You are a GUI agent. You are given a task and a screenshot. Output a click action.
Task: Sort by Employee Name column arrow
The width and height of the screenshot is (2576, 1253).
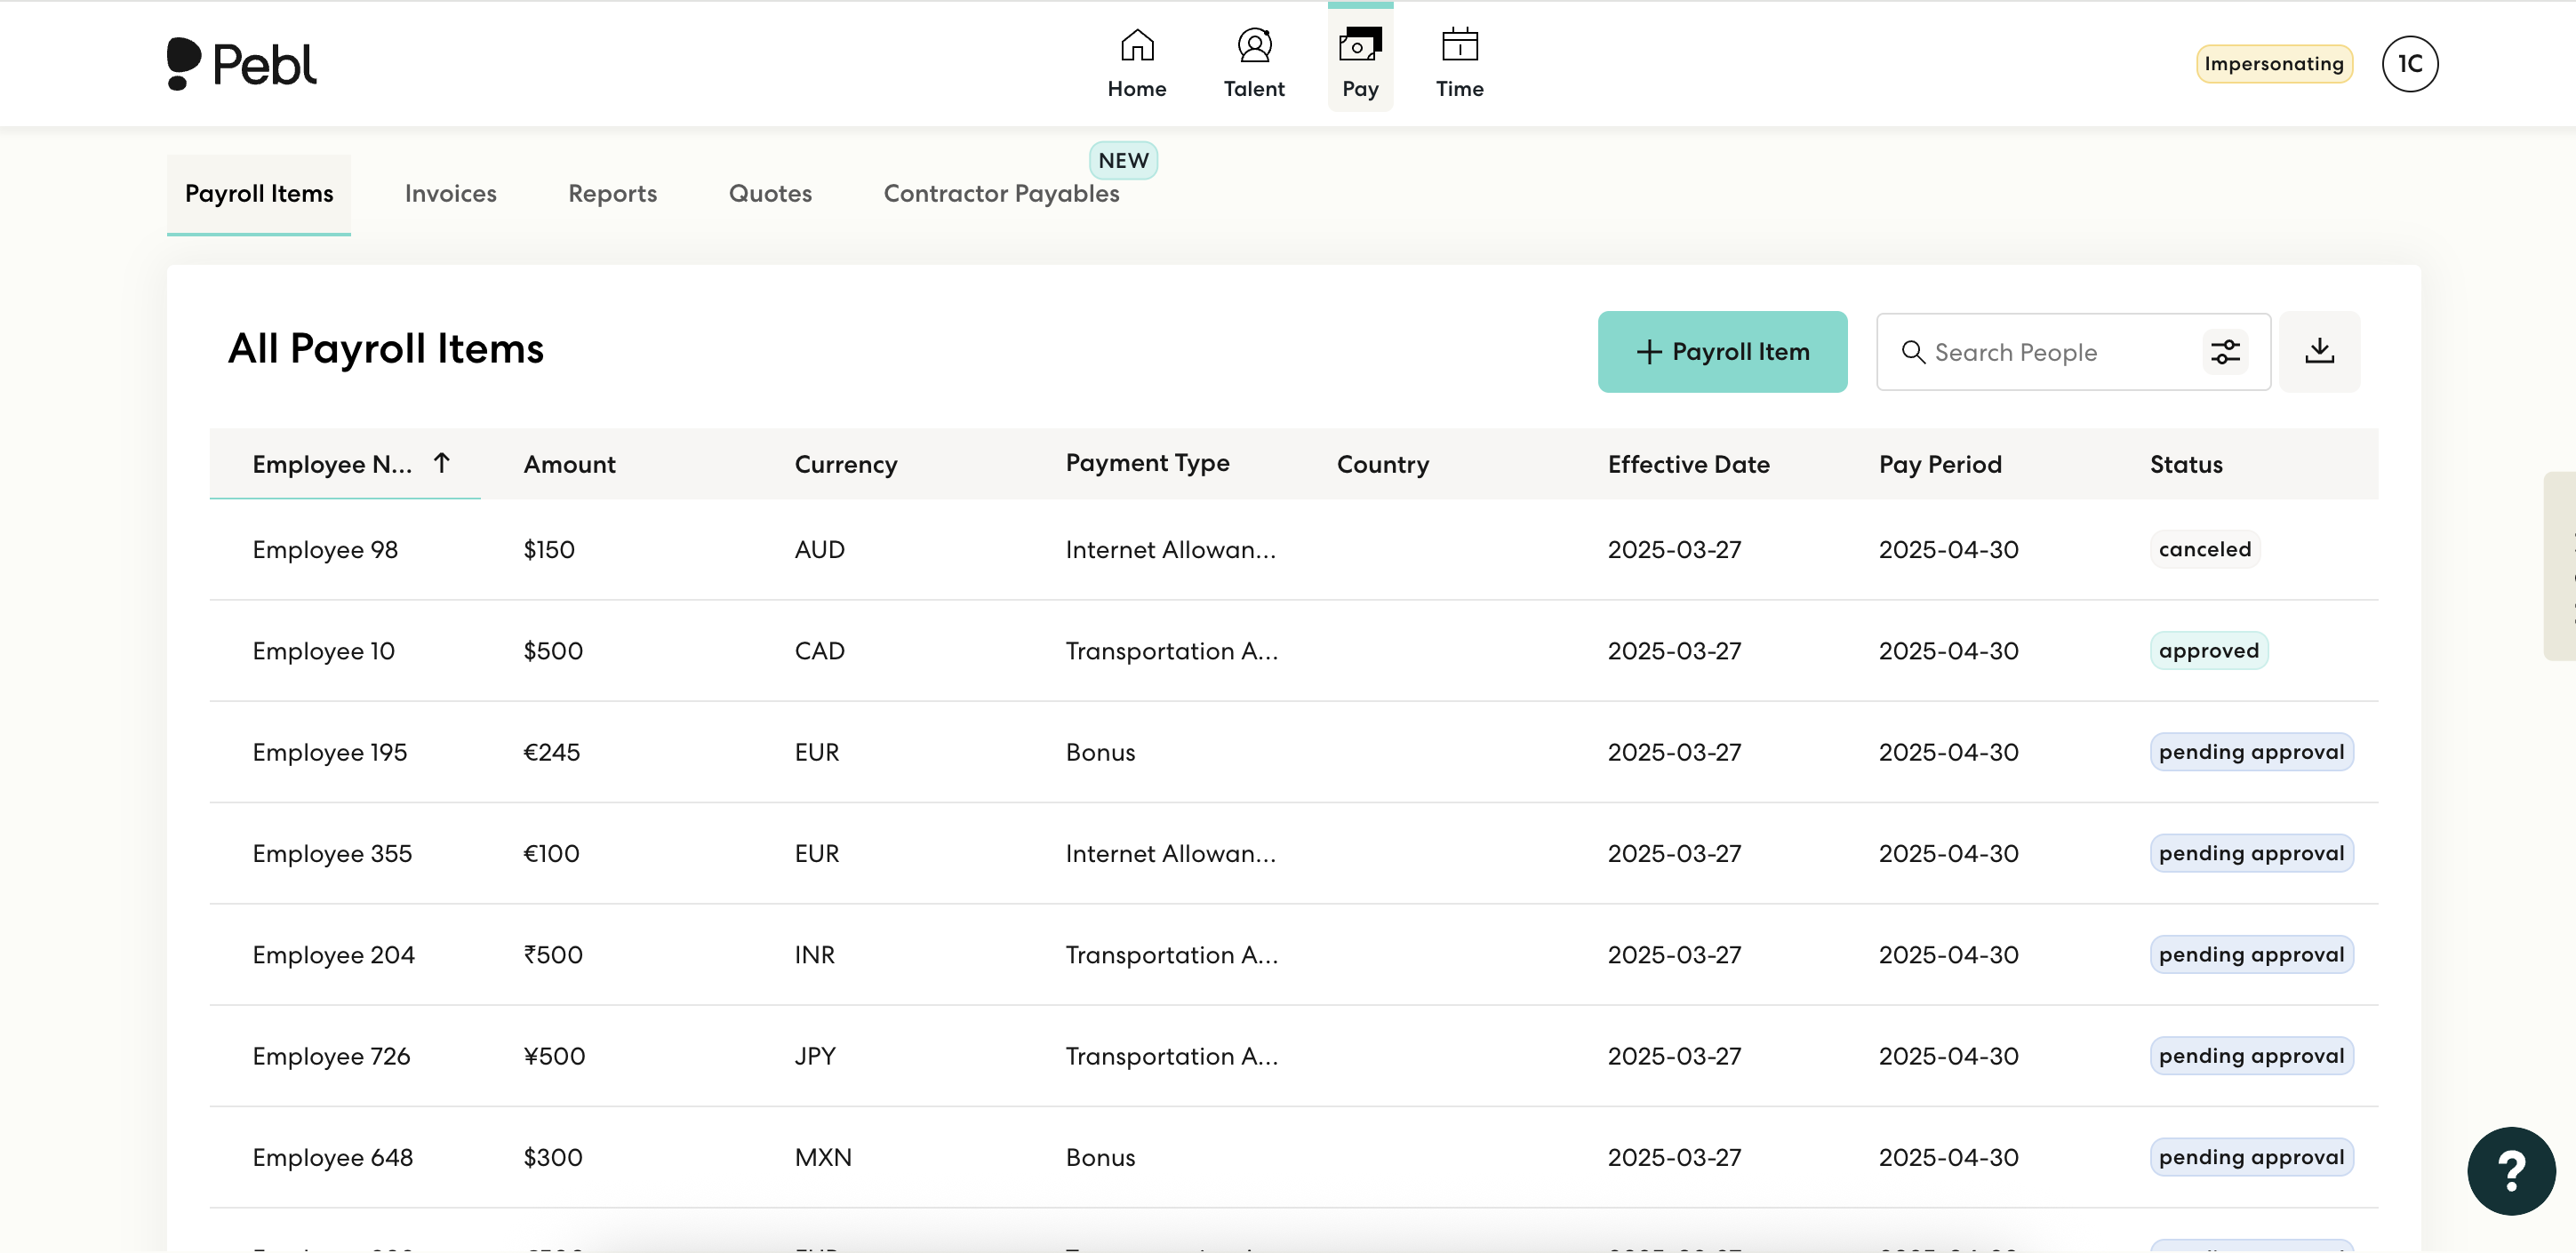(441, 463)
